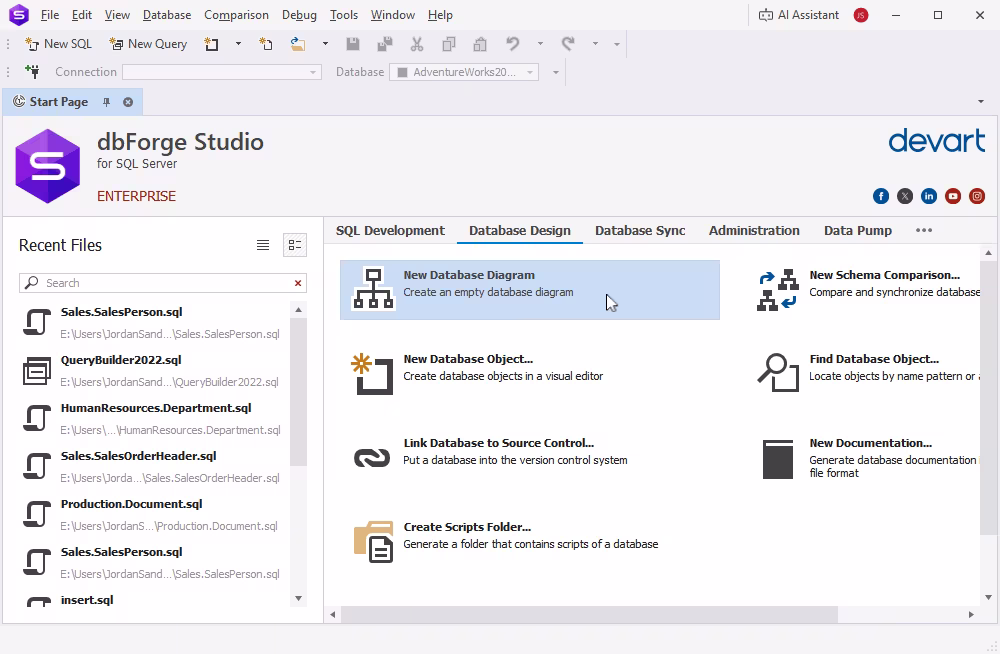1000x654 pixels.
Task: Click the New Connection plug icon
Action: tap(32, 71)
